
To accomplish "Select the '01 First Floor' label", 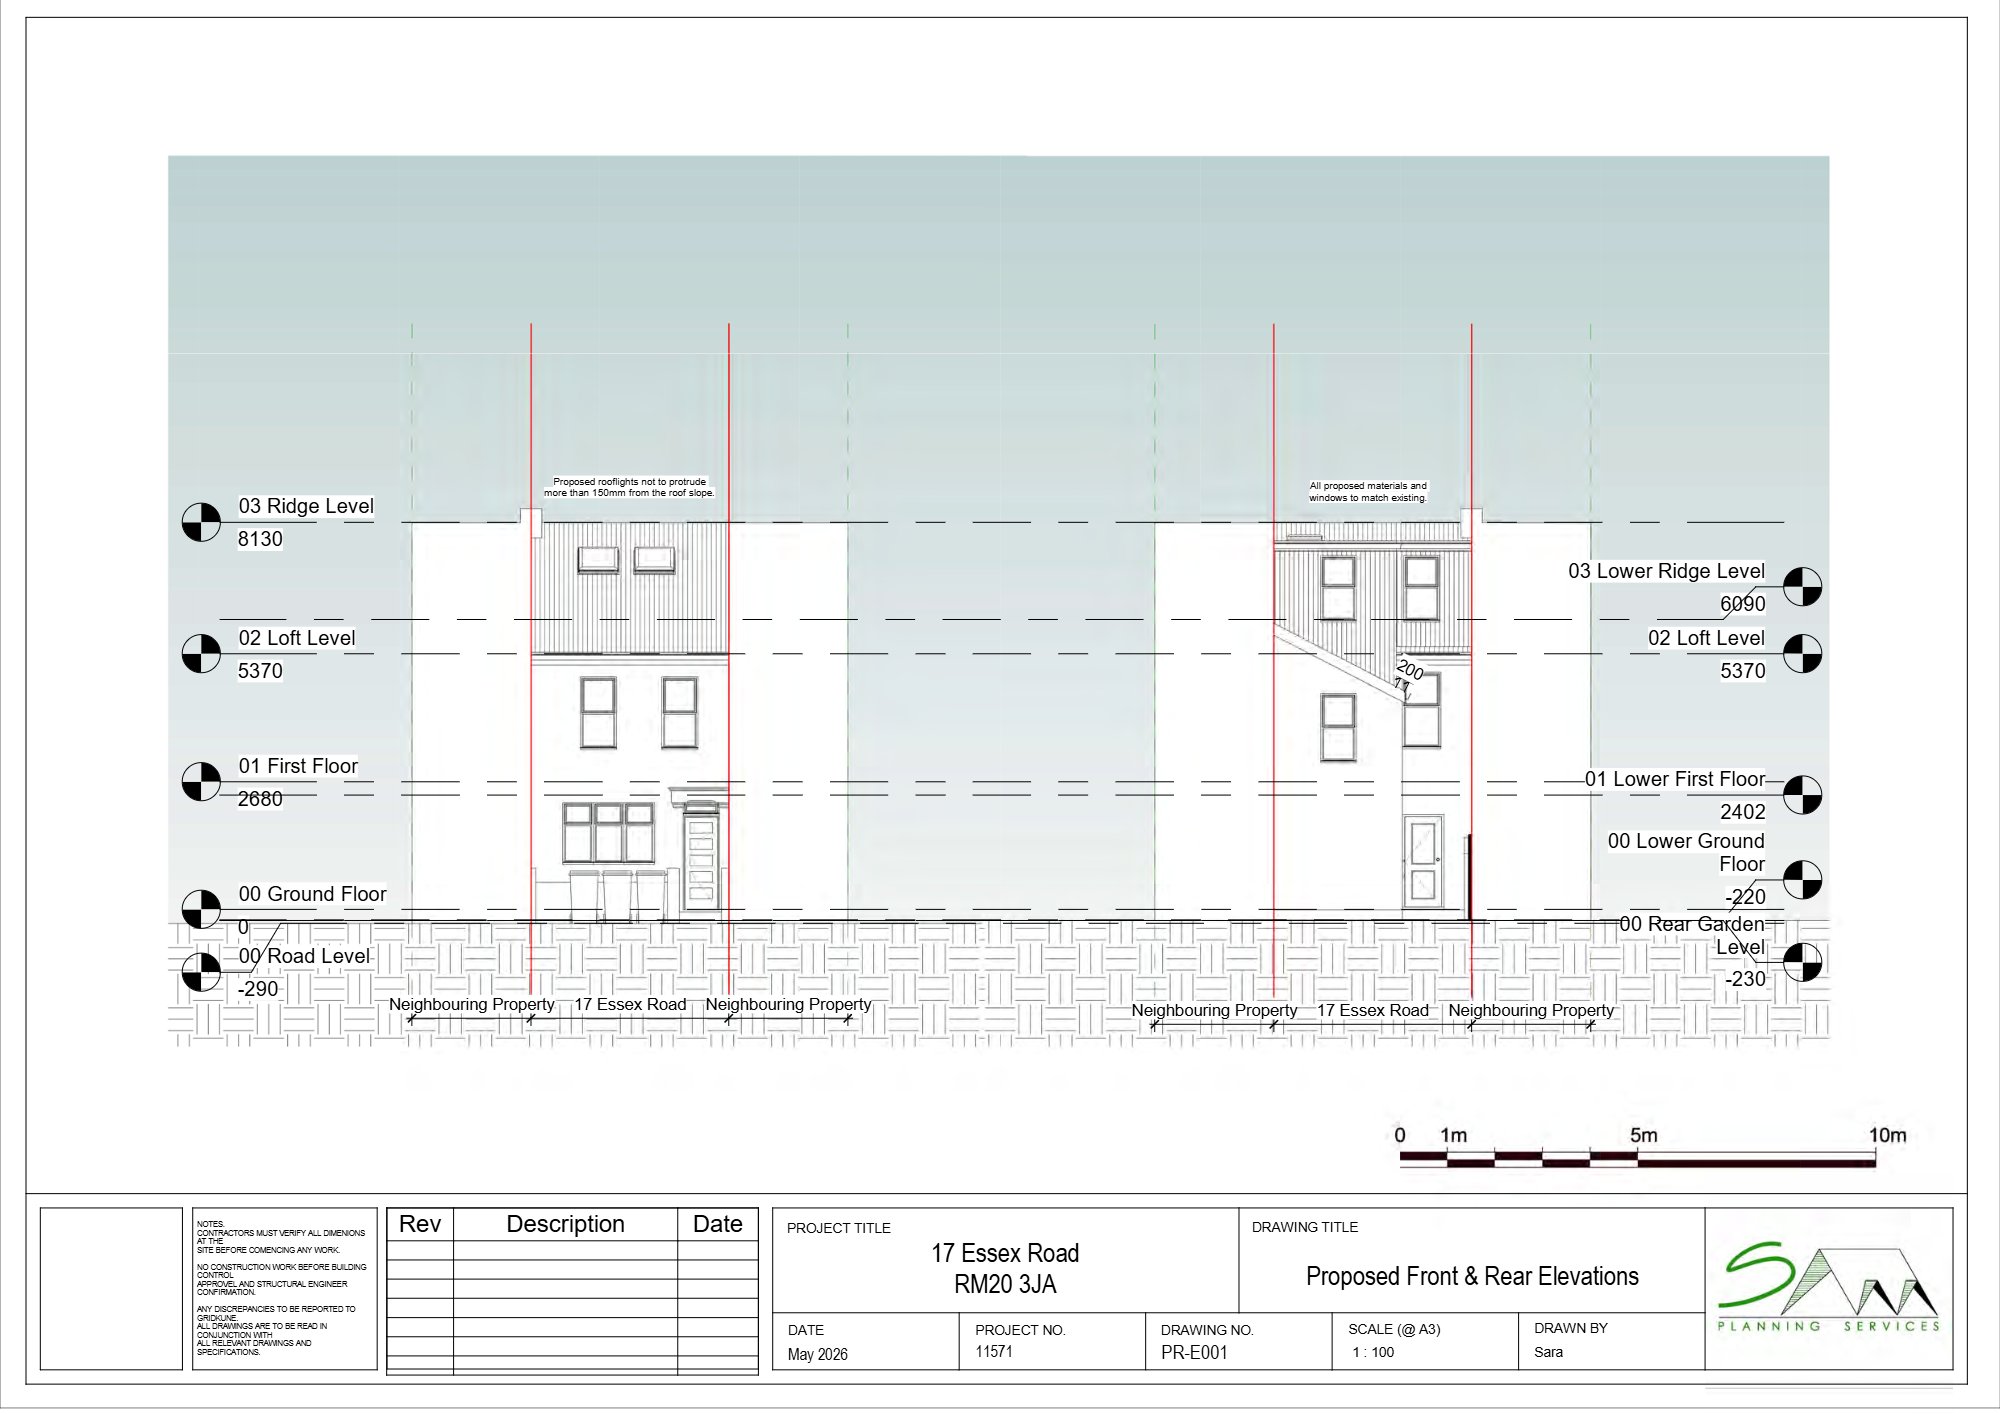I will [298, 766].
